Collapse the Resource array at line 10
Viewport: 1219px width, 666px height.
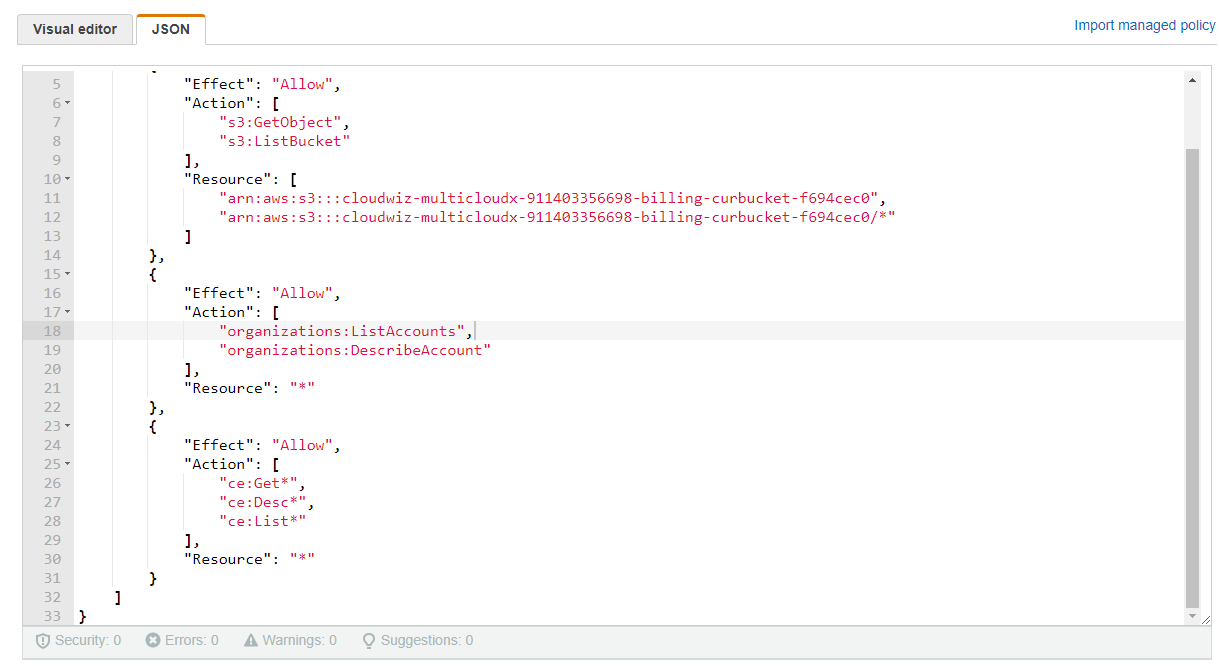[x=67, y=179]
